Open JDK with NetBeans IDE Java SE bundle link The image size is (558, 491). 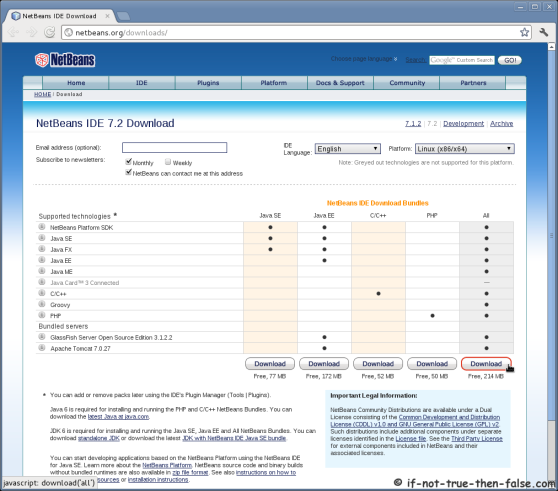point(235,438)
